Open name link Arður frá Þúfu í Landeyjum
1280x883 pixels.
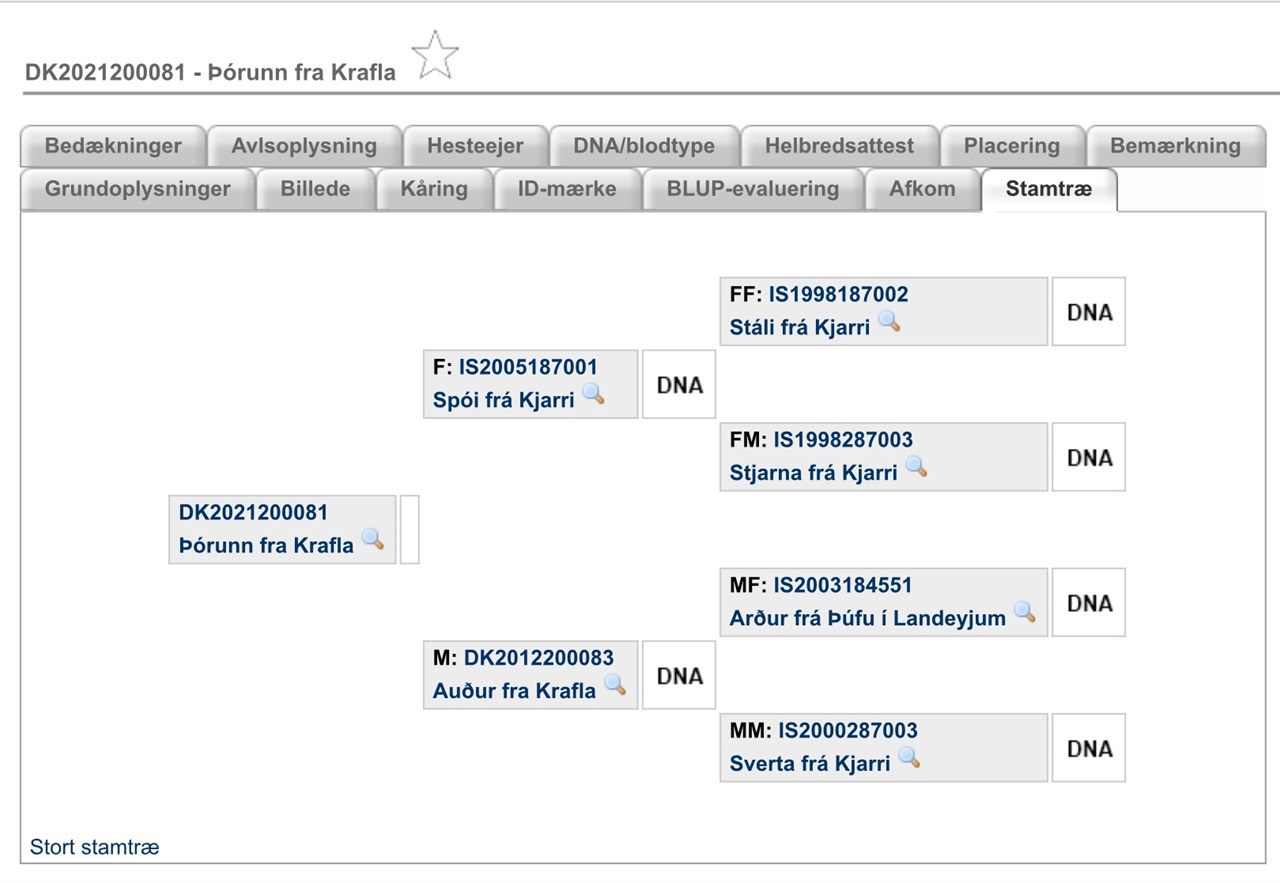pyautogui.click(x=868, y=618)
